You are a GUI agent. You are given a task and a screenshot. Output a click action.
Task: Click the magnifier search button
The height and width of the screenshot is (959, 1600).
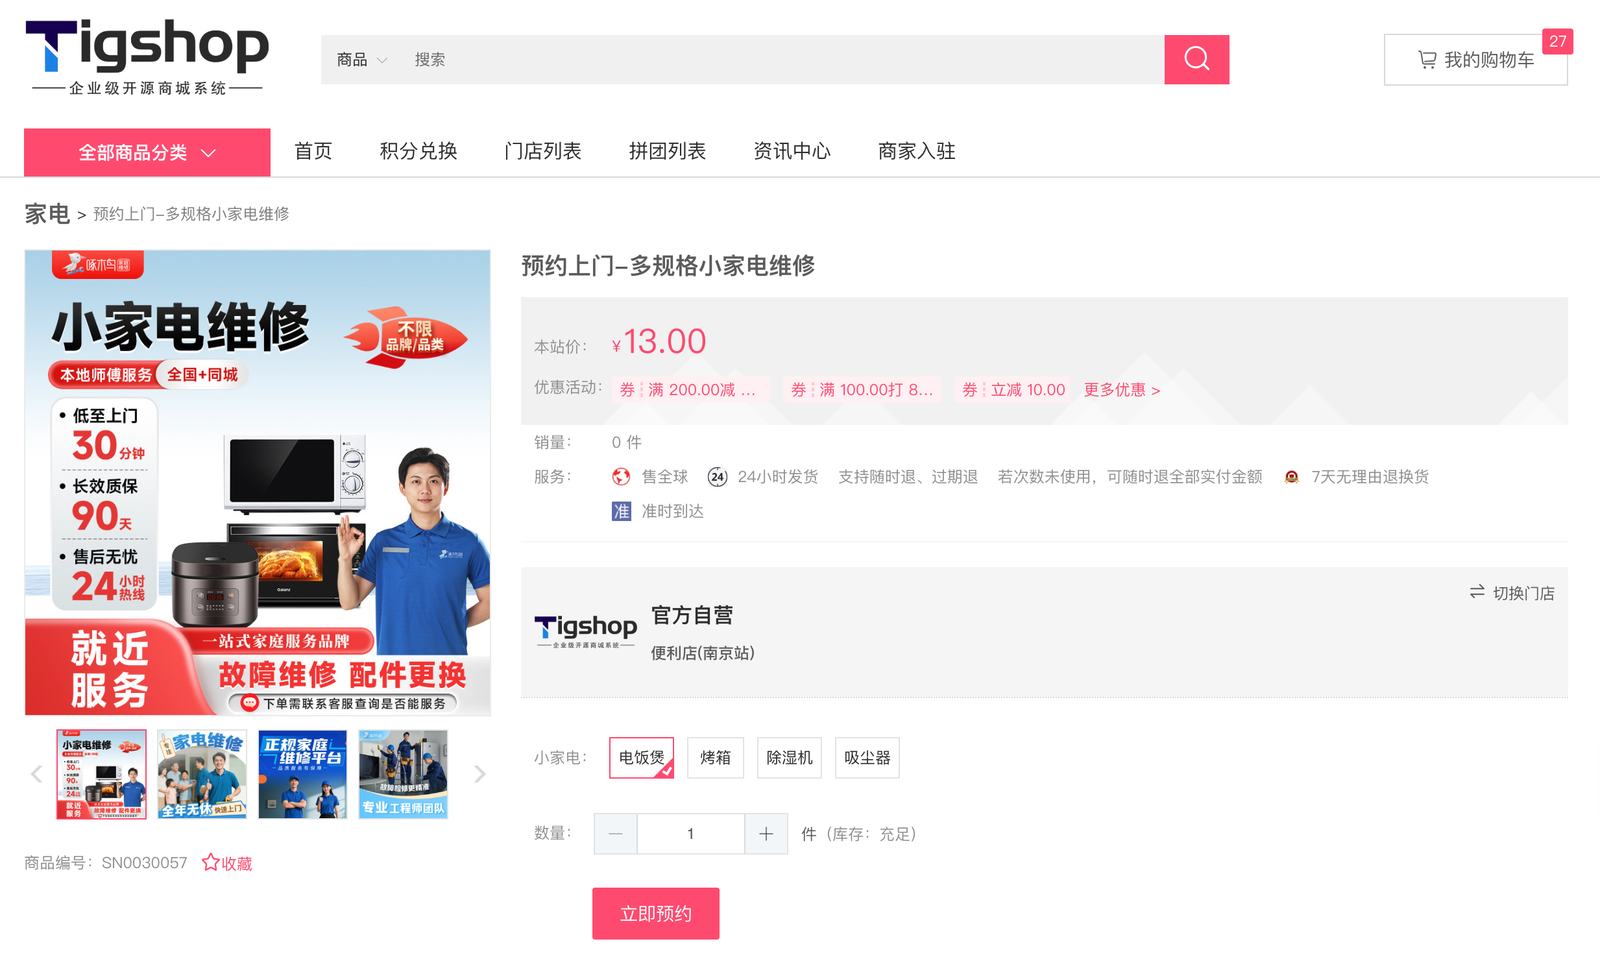click(1196, 59)
